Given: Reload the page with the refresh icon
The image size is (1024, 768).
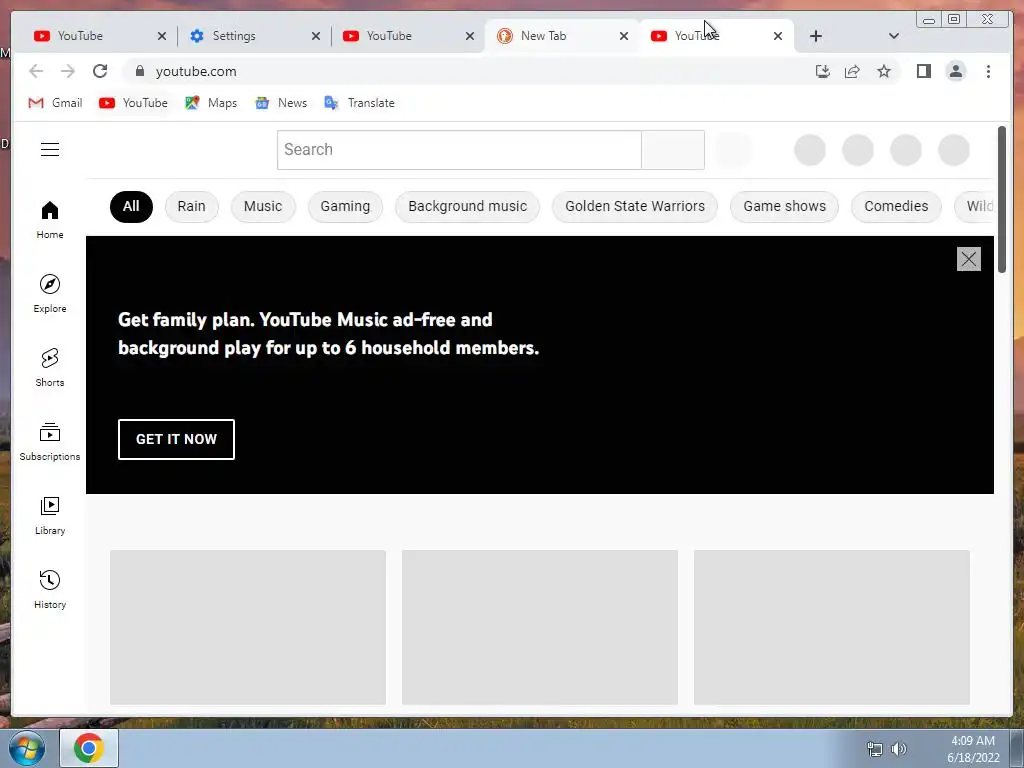Looking at the screenshot, I should point(100,71).
